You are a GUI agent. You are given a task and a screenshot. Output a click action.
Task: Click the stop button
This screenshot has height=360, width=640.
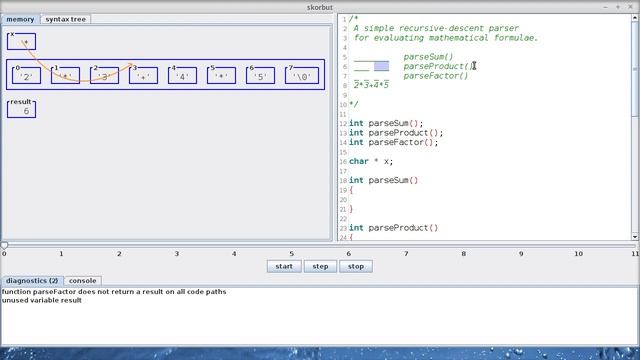(356, 266)
